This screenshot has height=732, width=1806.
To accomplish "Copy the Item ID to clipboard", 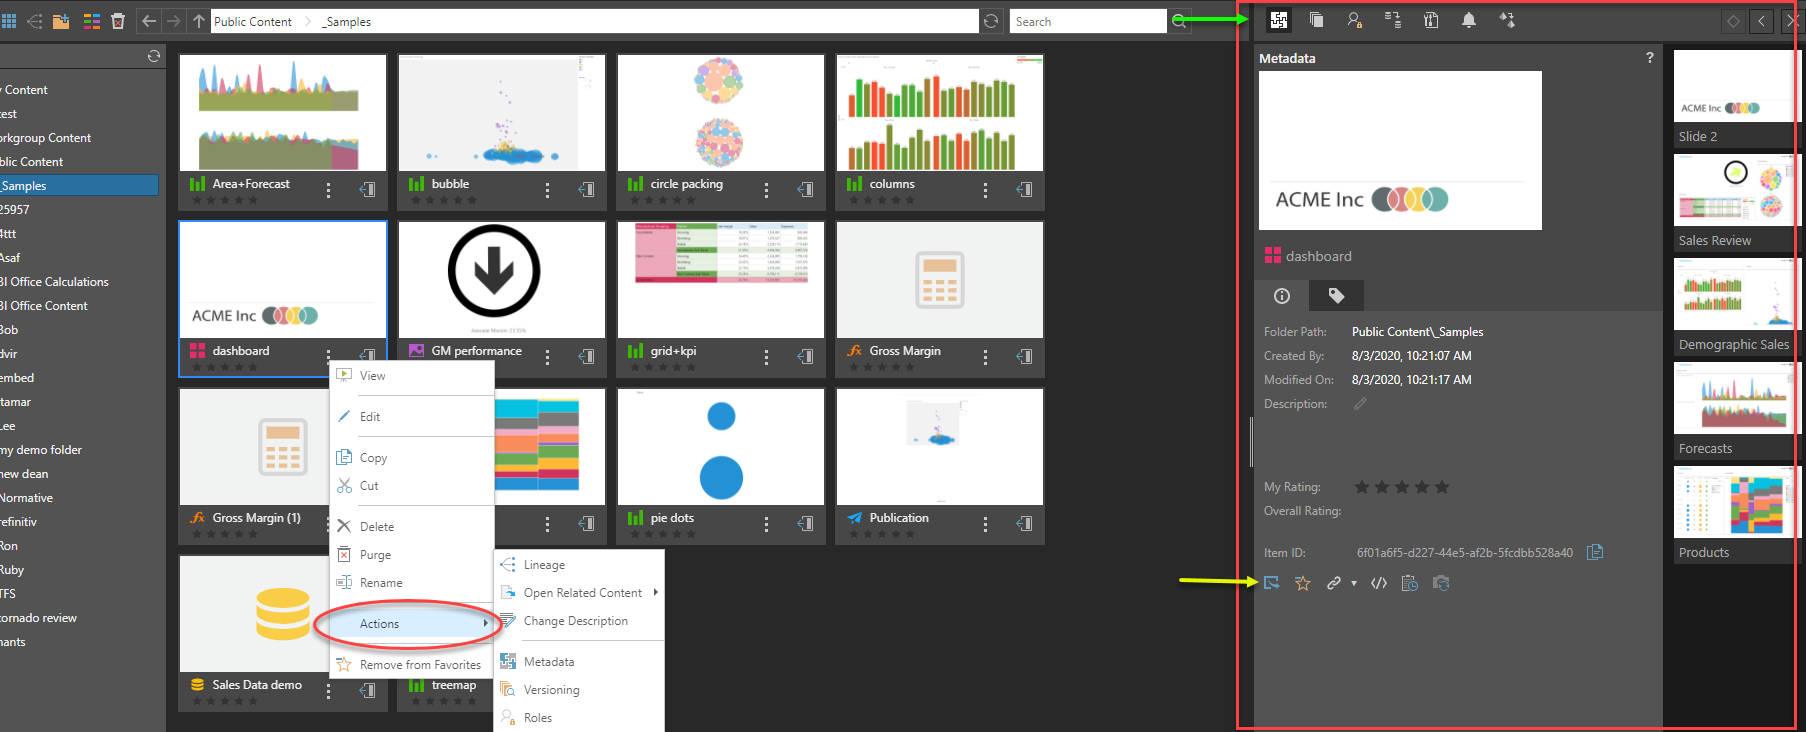I will 1595,552.
